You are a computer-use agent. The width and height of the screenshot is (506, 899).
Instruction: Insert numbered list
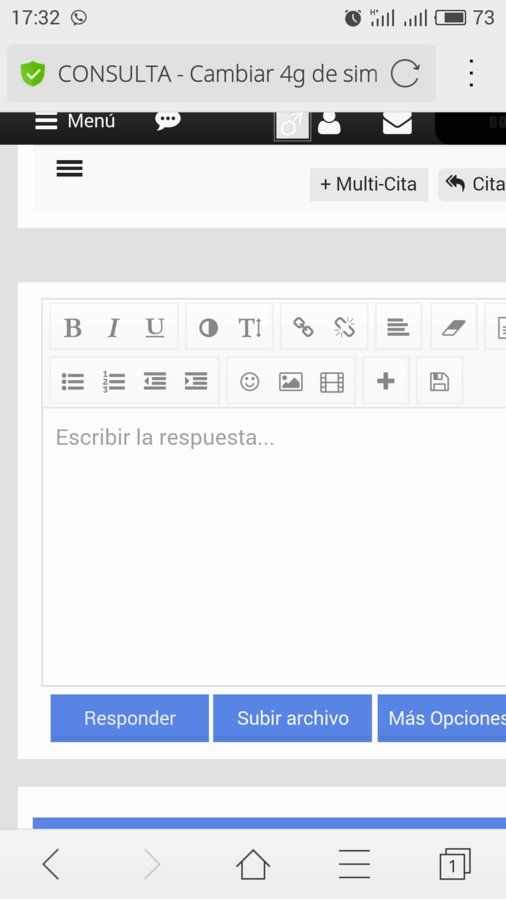point(113,381)
